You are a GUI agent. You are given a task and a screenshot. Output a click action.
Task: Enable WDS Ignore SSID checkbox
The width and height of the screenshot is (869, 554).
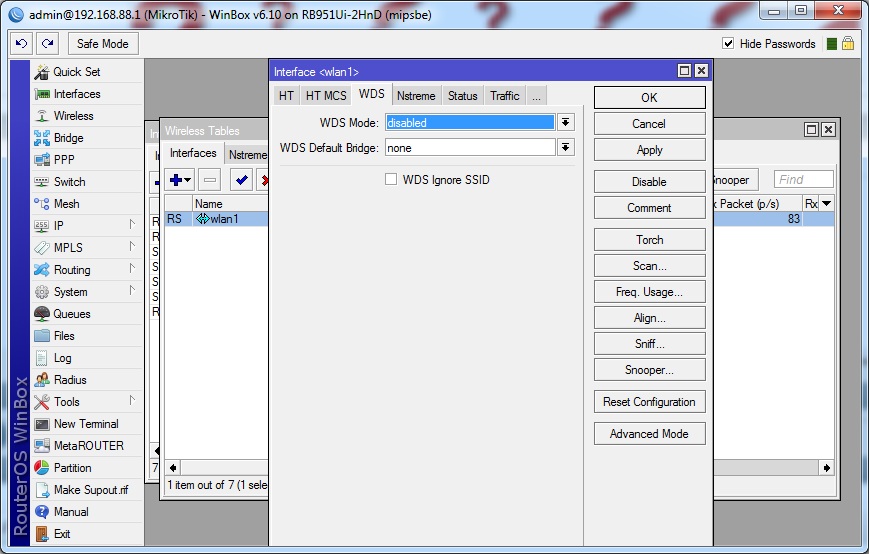pyautogui.click(x=391, y=179)
